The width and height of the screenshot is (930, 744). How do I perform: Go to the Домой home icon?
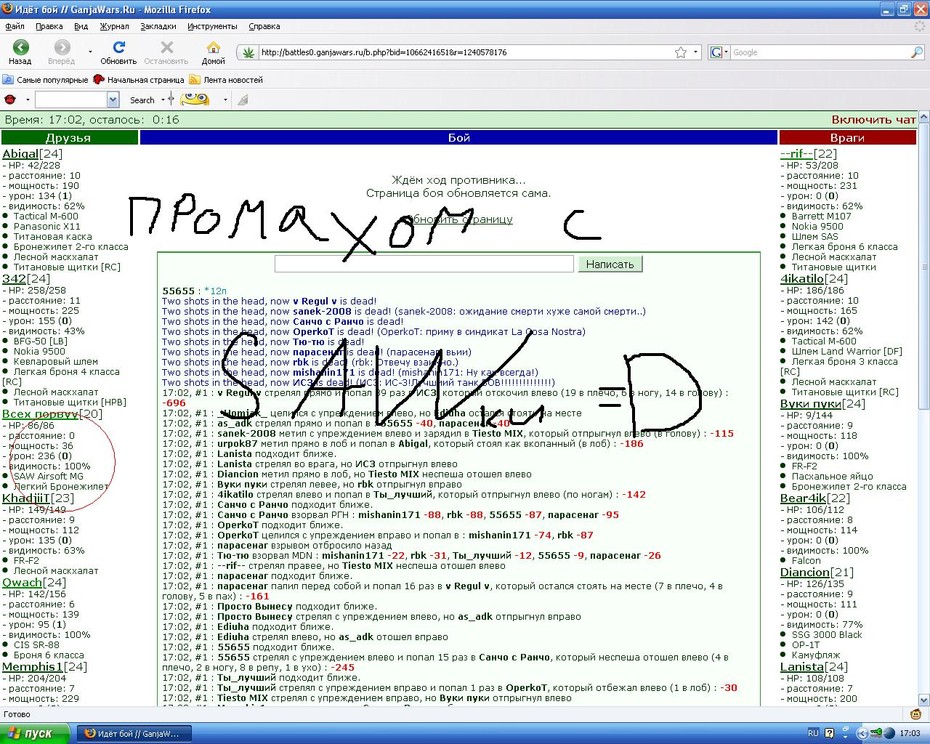coord(213,47)
